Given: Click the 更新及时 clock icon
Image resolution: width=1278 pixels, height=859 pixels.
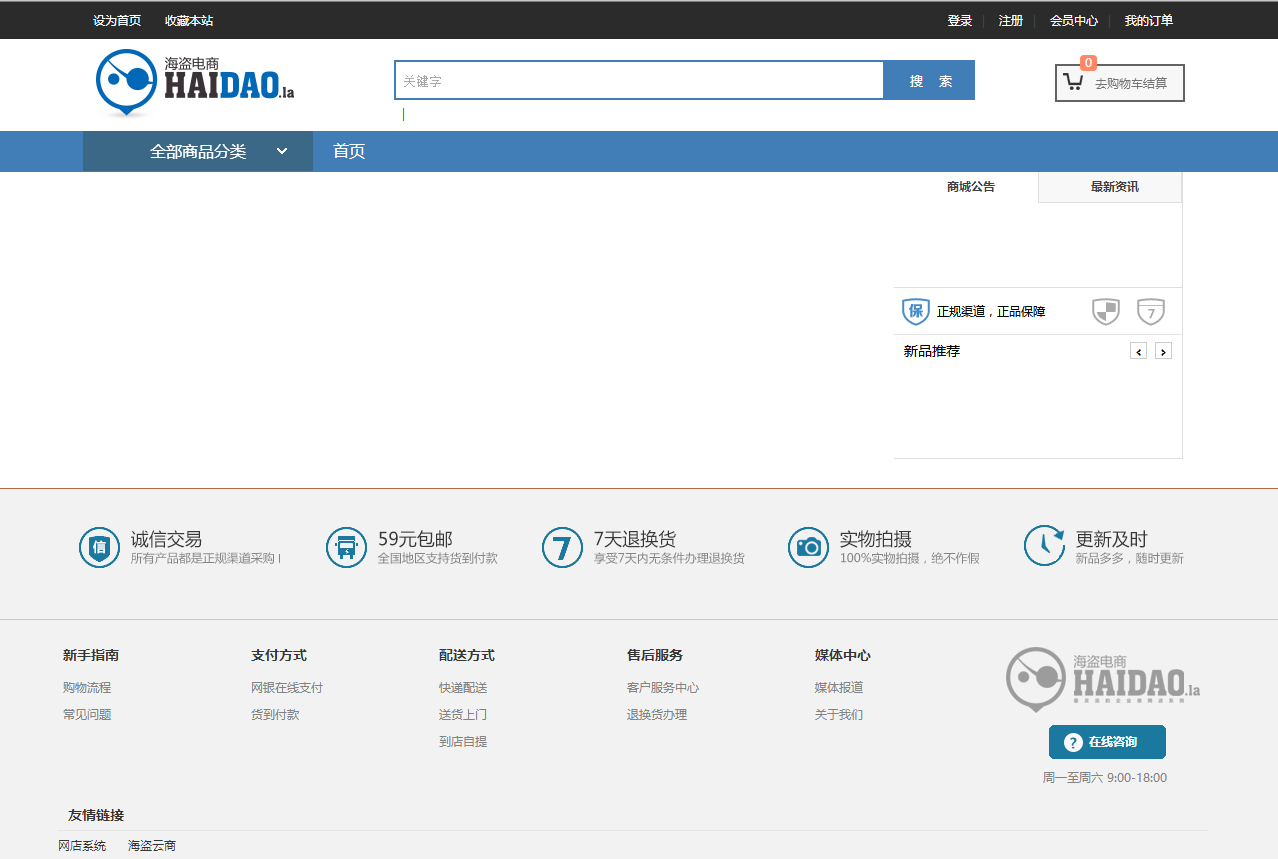Looking at the screenshot, I should pos(1044,546).
